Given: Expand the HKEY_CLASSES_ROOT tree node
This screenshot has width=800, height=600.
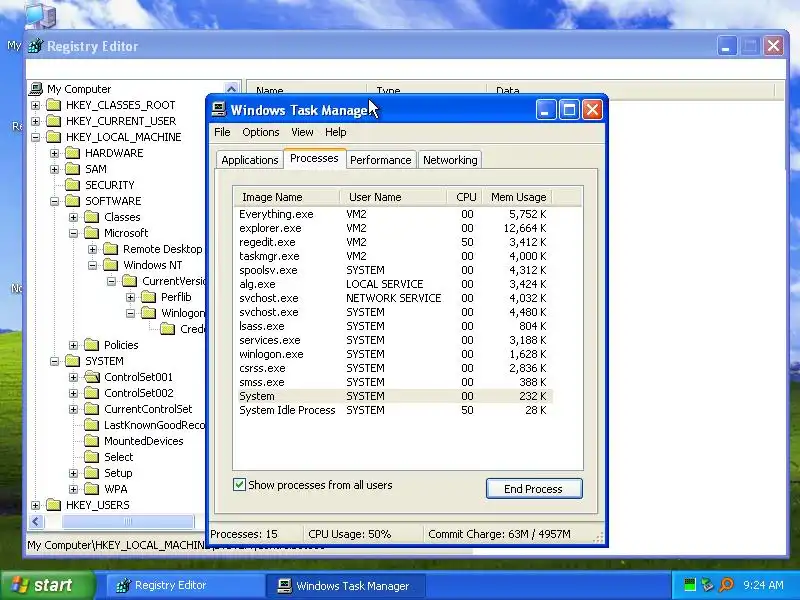Looking at the screenshot, I should pos(35,106).
